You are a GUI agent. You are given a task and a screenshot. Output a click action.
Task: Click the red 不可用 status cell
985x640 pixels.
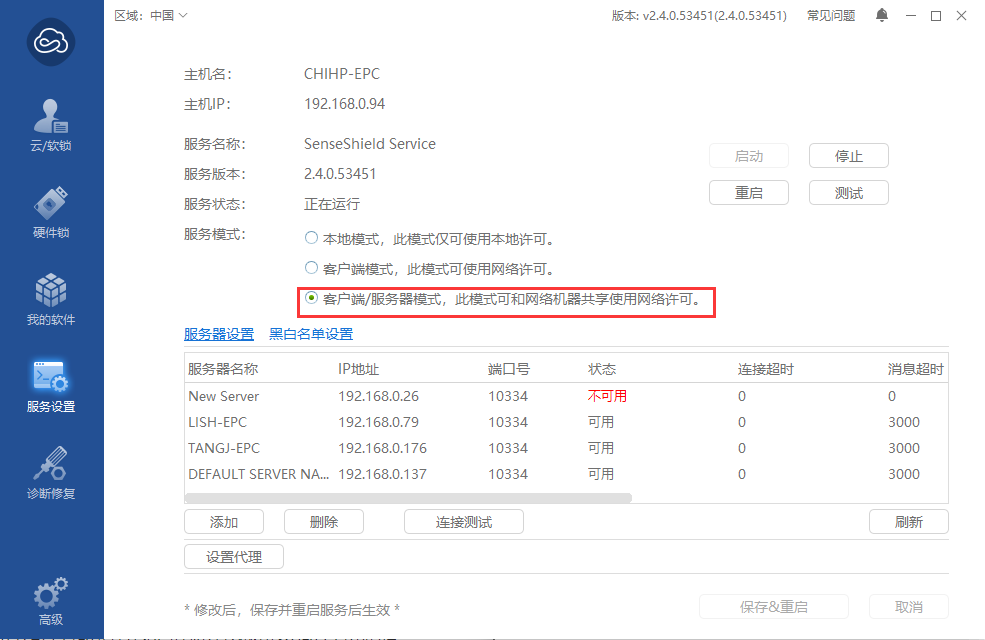[607, 396]
